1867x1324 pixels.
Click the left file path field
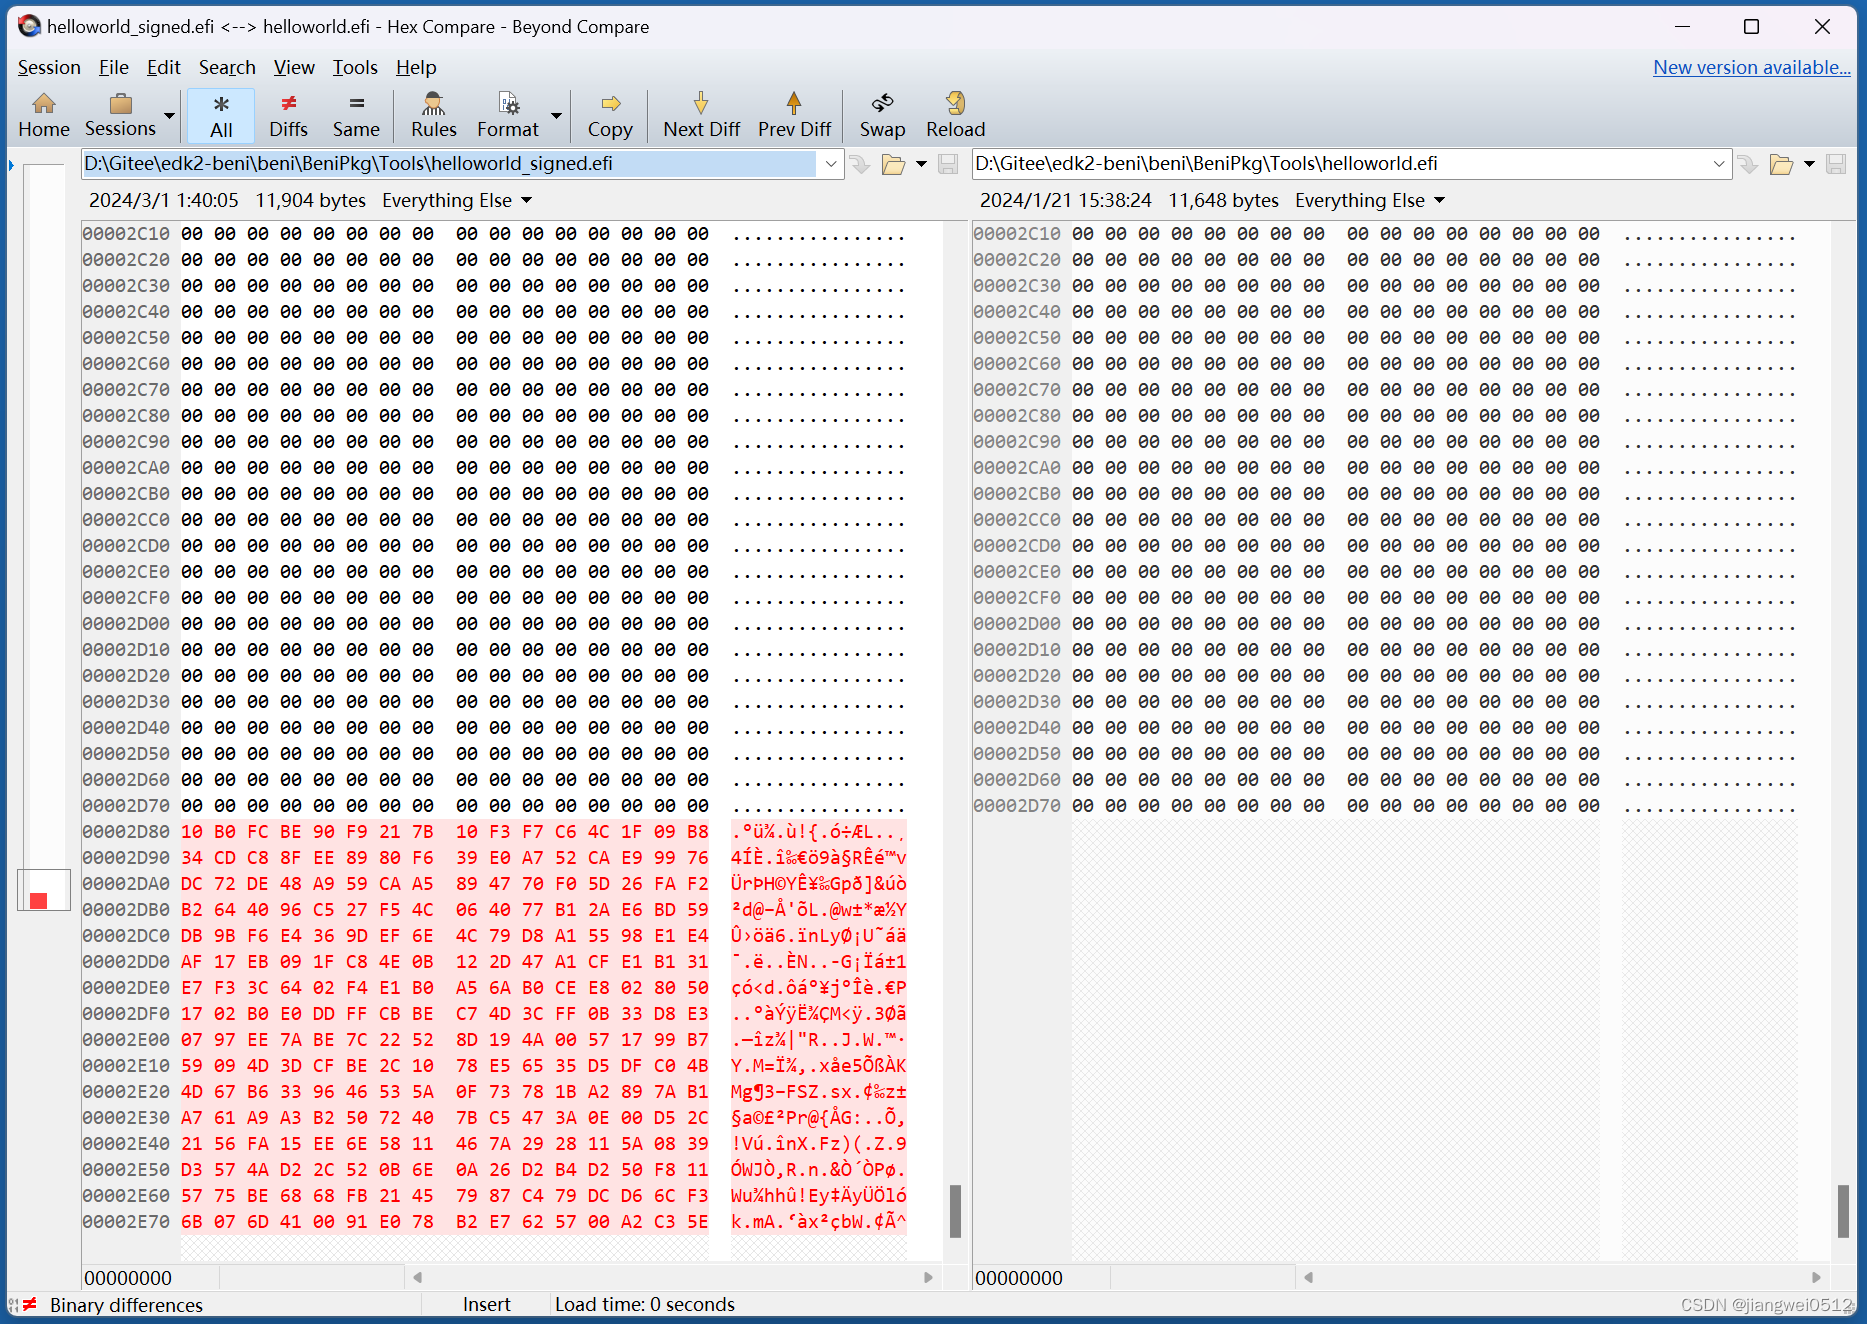[x=448, y=163]
